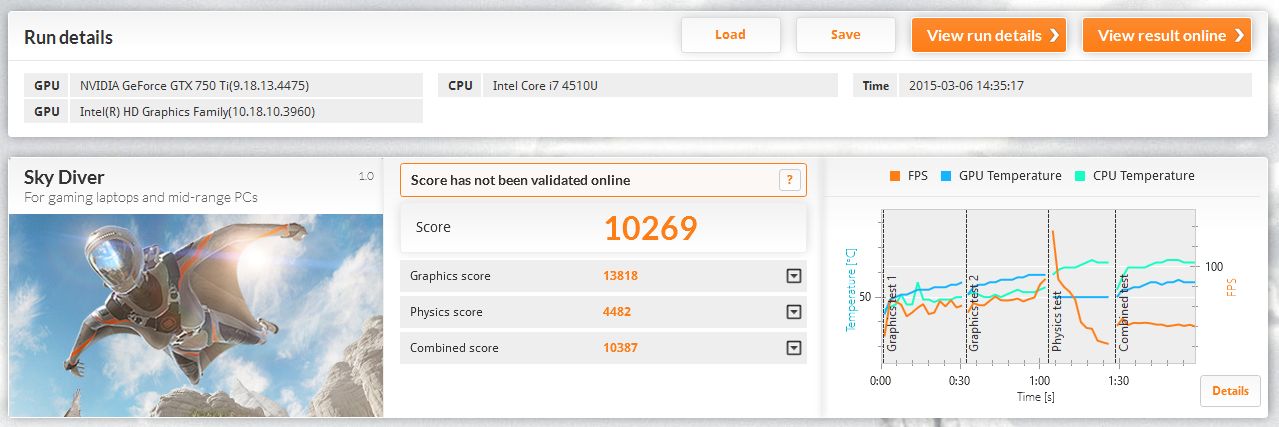Click the Load button
Viewport: 1279px width, 427px height.
pyautogui.click(x=730, y=35)
